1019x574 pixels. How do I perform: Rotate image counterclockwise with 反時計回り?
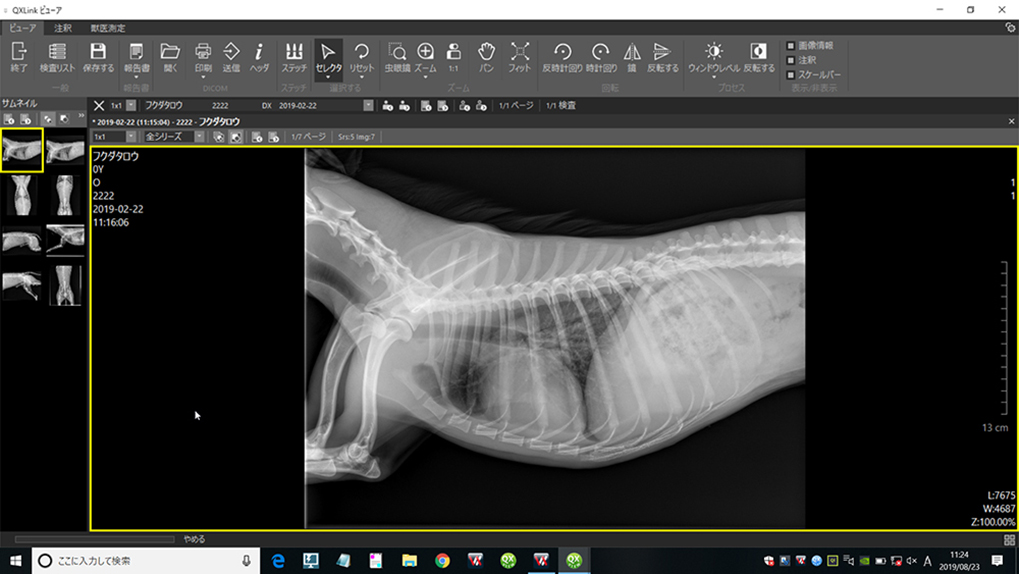pos(562,56)
